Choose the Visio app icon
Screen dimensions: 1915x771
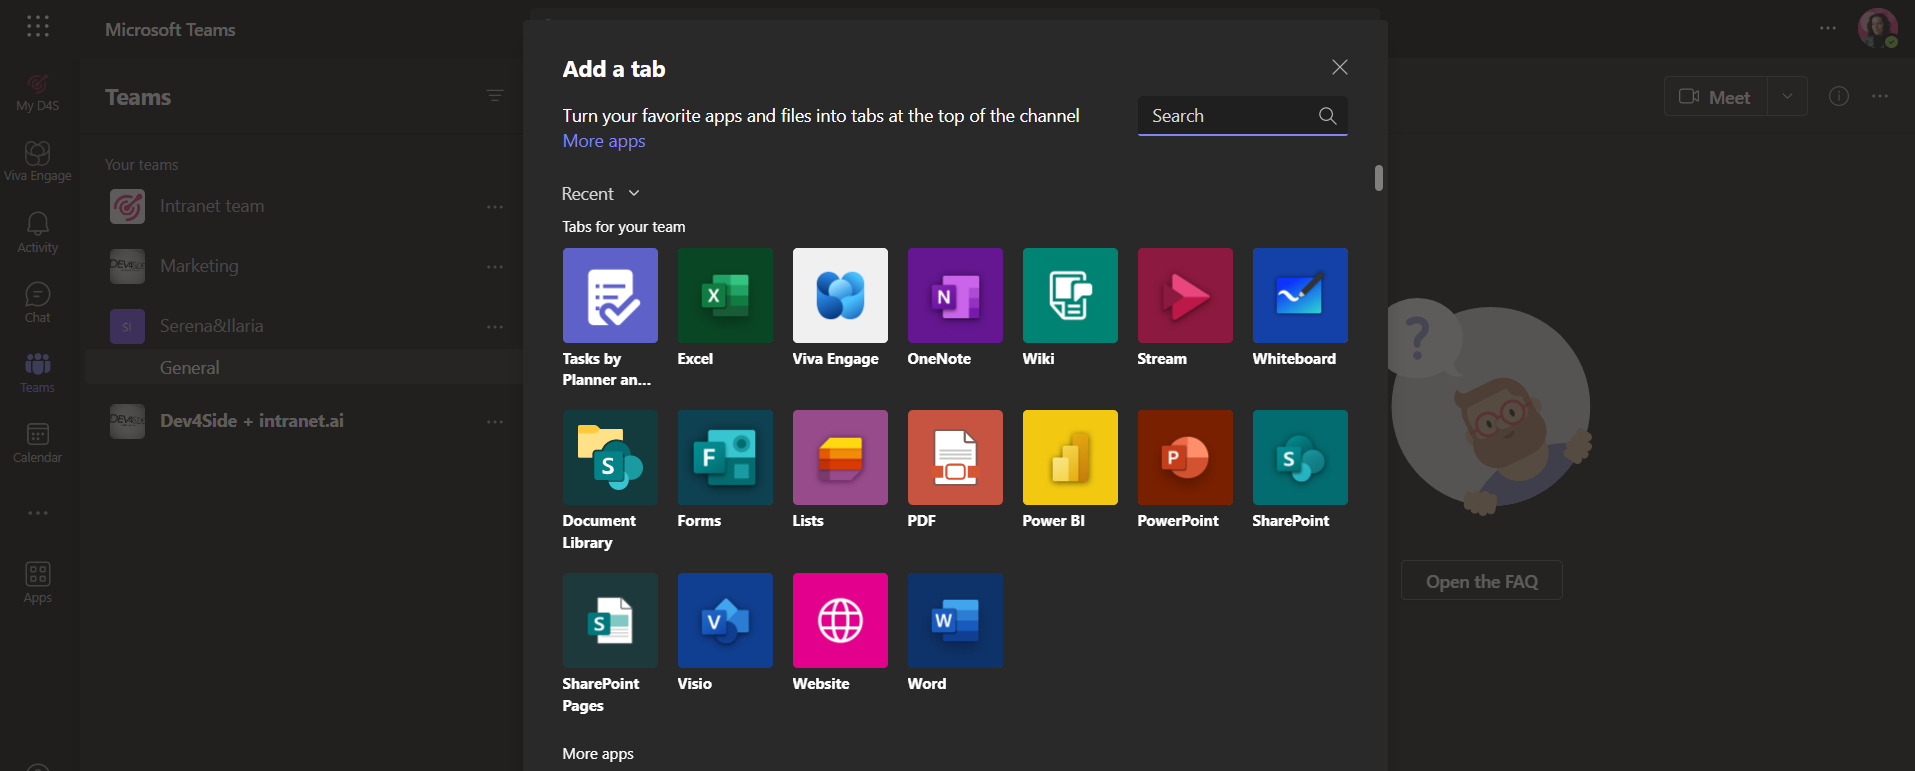click(x=725, y=621)
